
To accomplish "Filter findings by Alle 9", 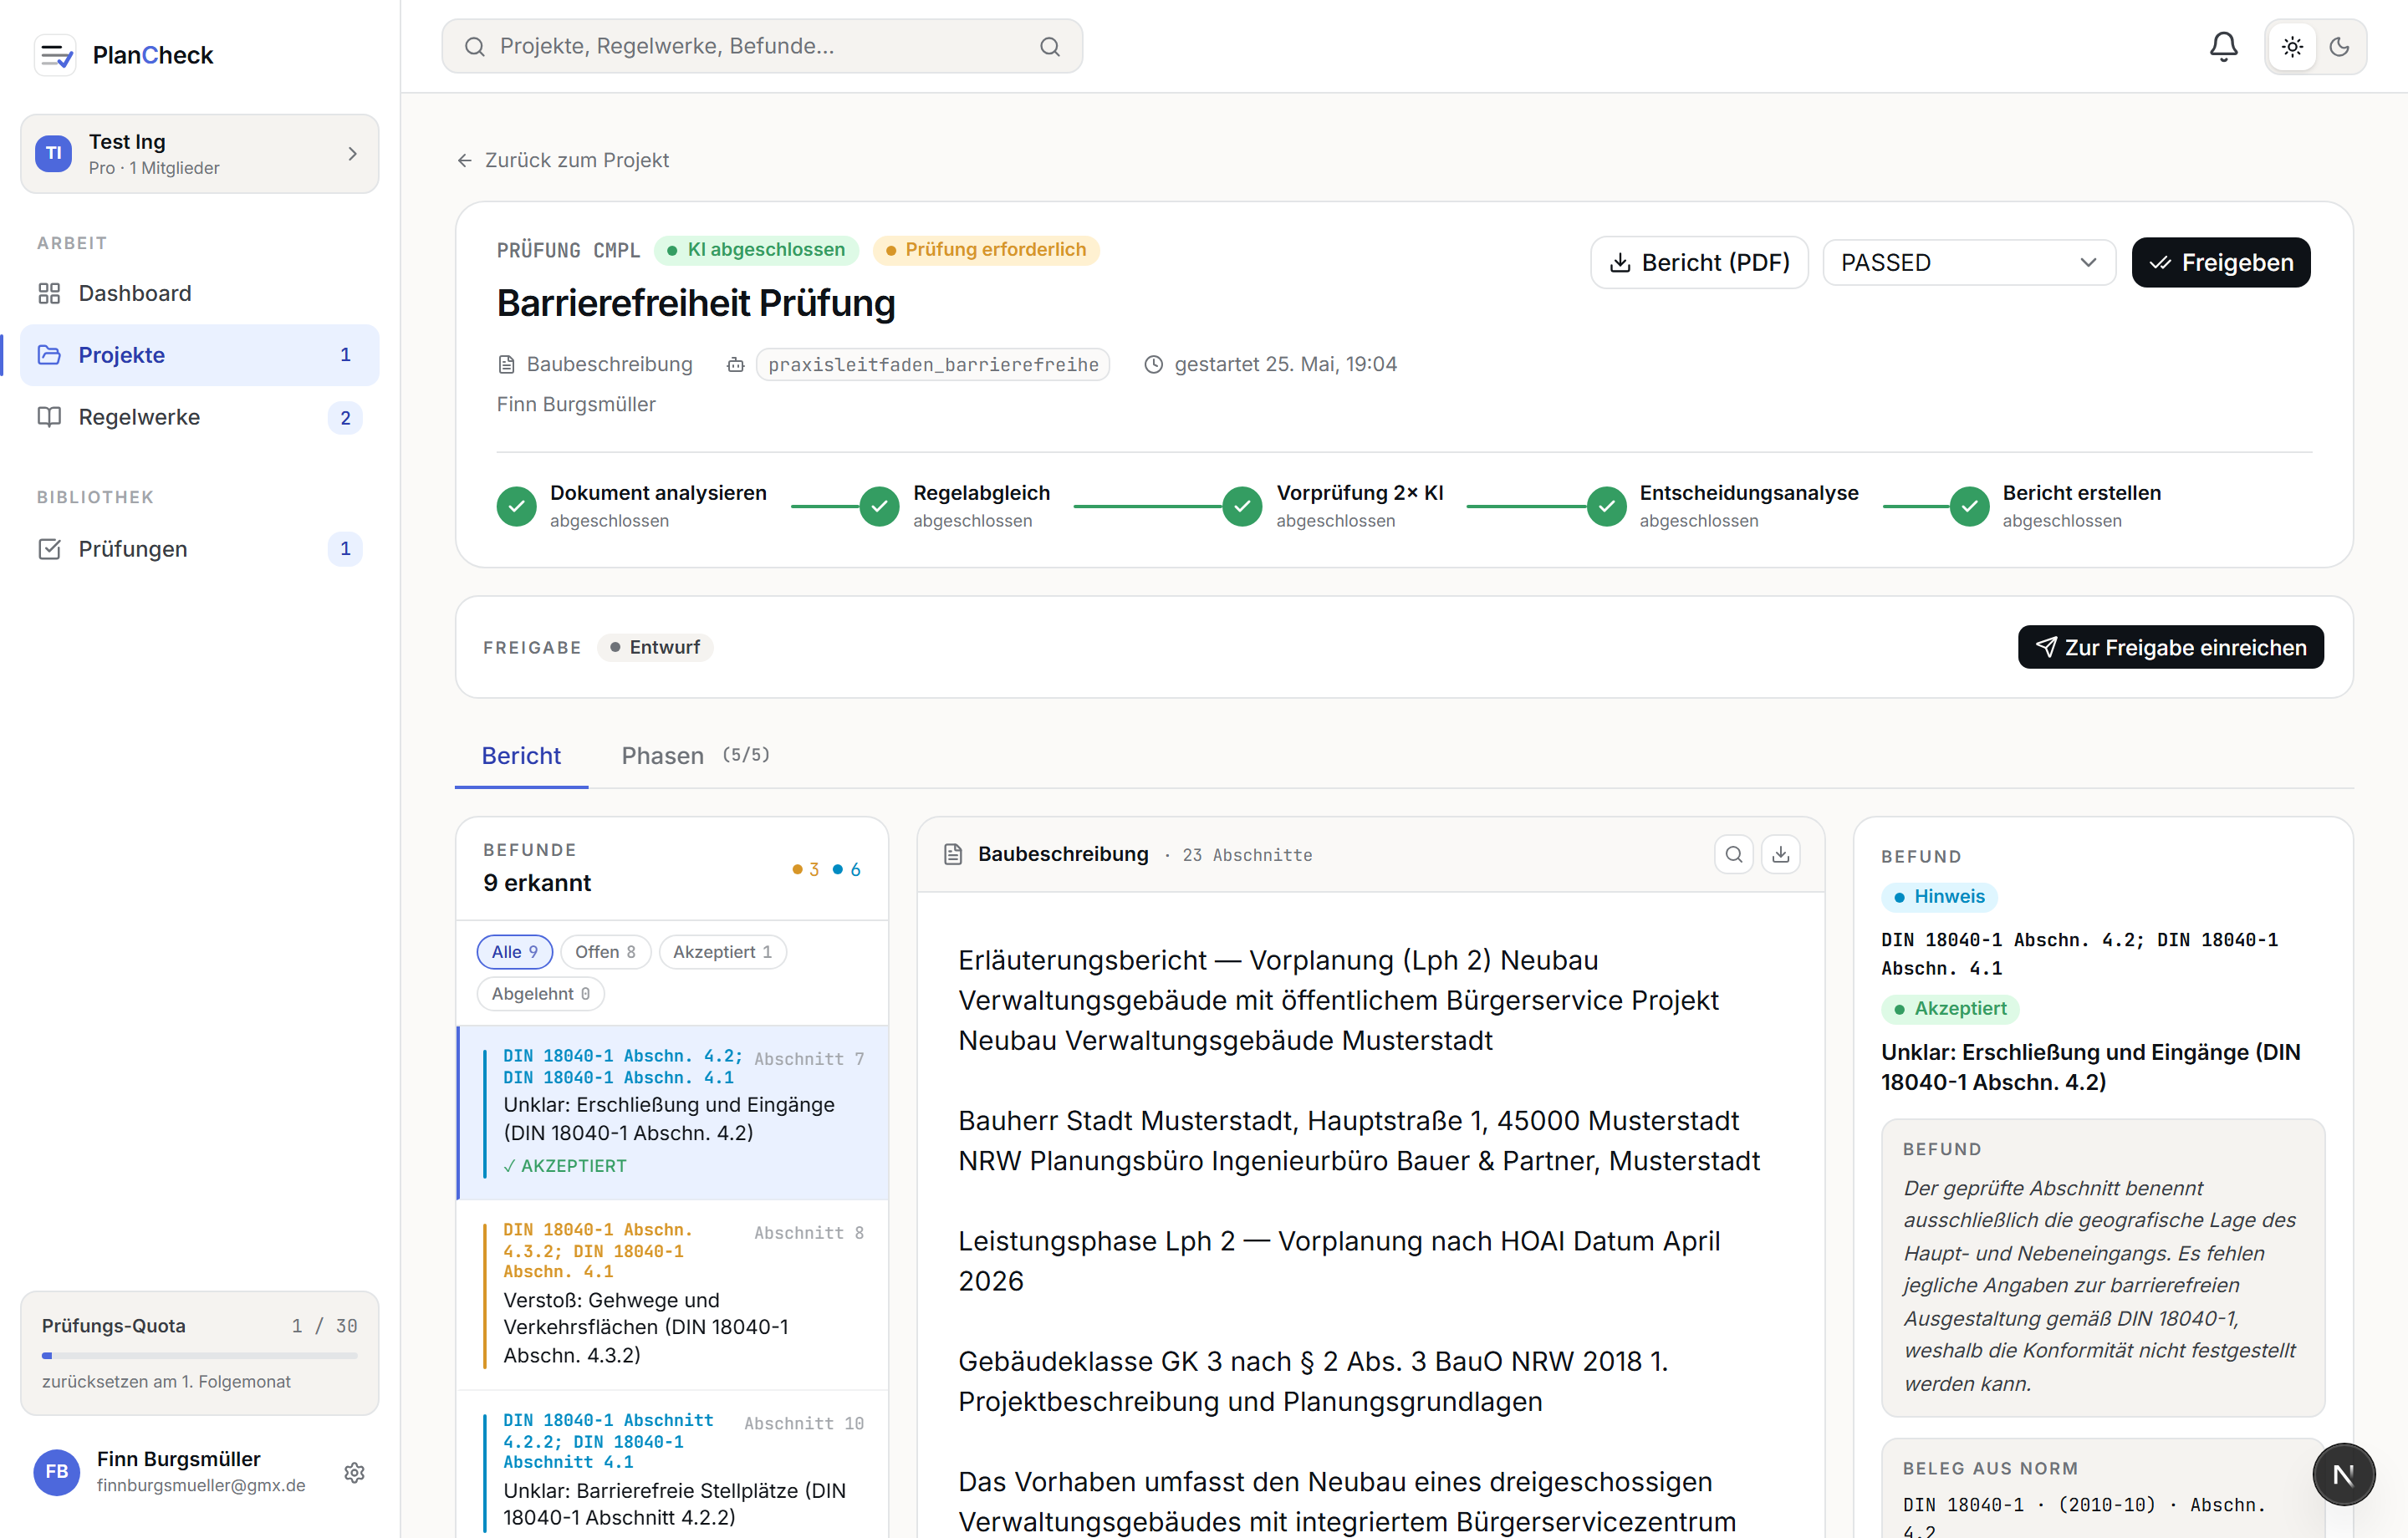I will 514,952.
